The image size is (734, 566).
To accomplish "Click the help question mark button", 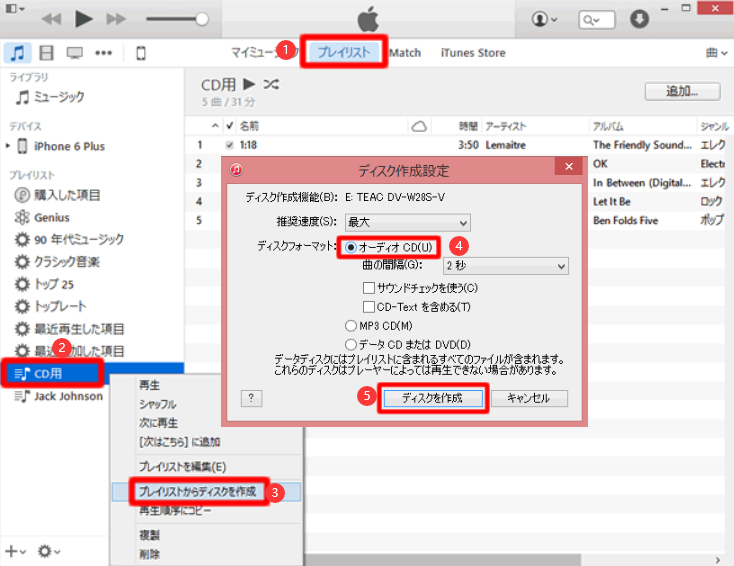I will (x=251, y=398).
